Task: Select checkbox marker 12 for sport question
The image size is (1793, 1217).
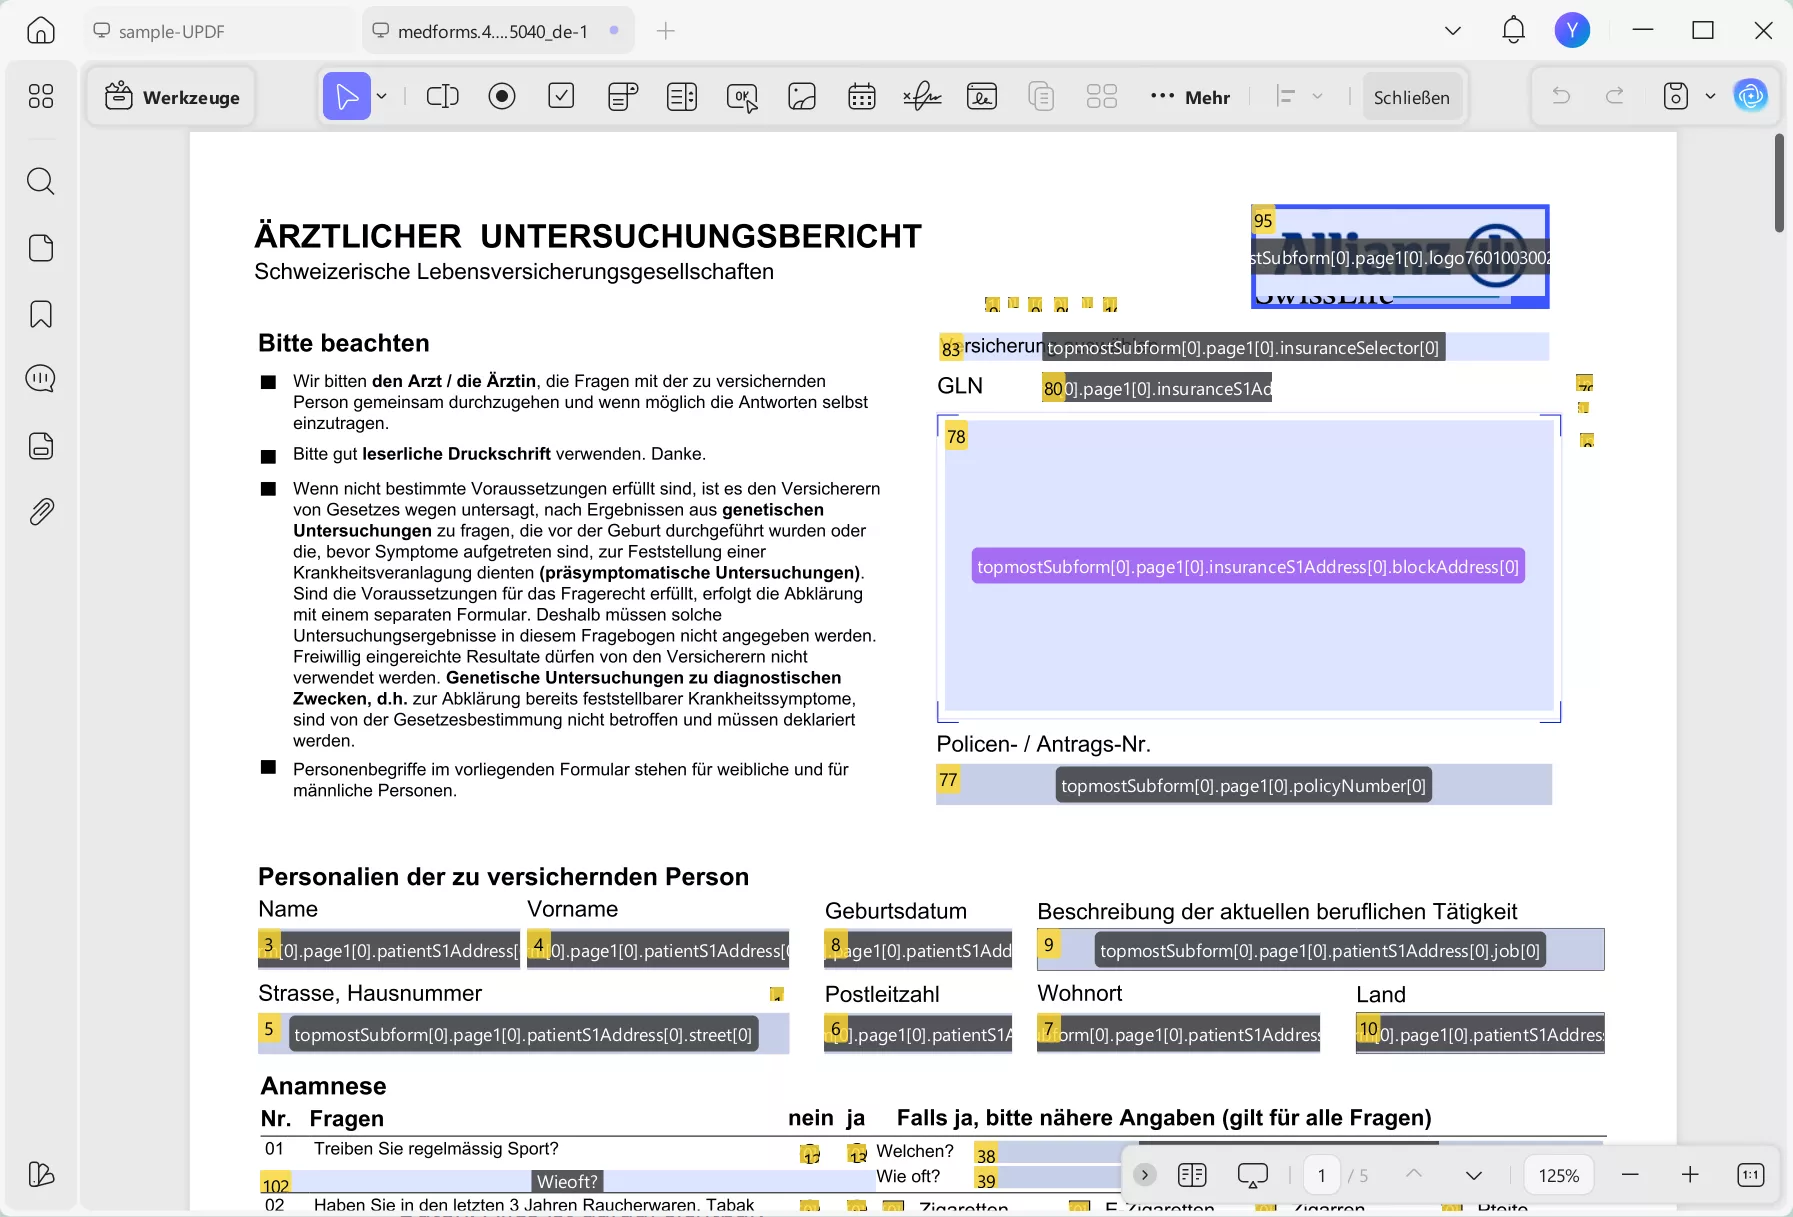Action: pos(810,1155)
